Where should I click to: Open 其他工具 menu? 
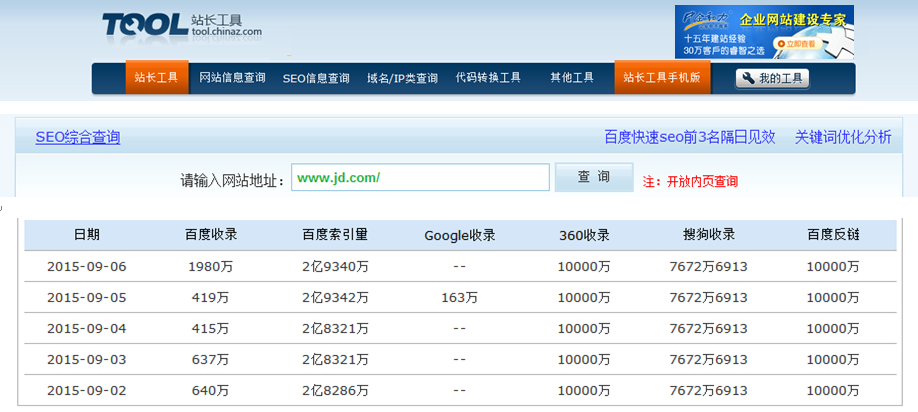tap(572, 77)
